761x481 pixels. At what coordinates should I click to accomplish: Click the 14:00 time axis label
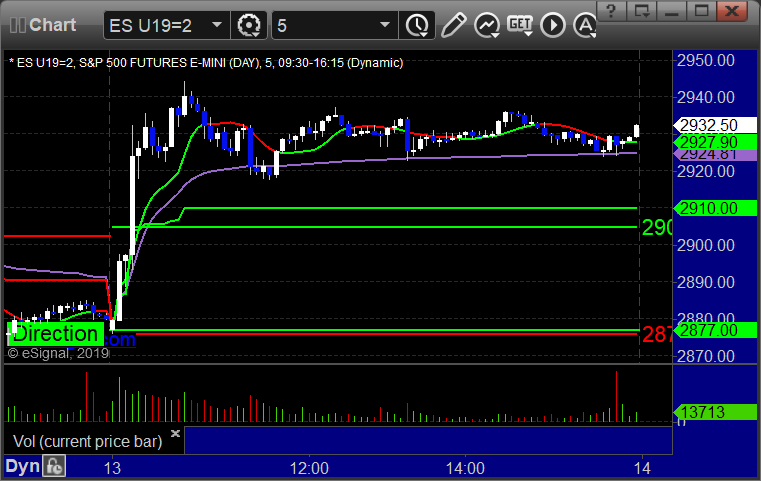465,468
